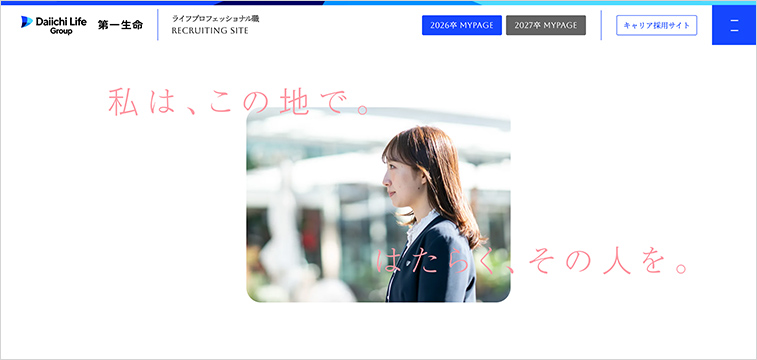757x360 pixels.
Task: Open the blue hamburger menu
Action: click(x=734, y=25)
